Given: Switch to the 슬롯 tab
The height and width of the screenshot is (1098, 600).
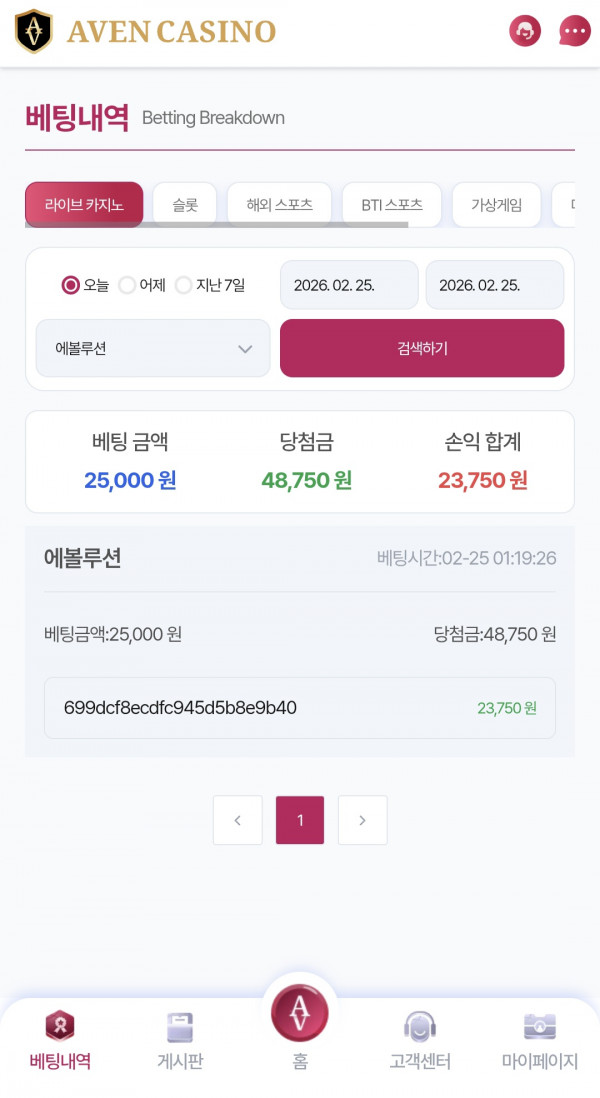Looking at the screenshot, I should [x=185, y=203].
